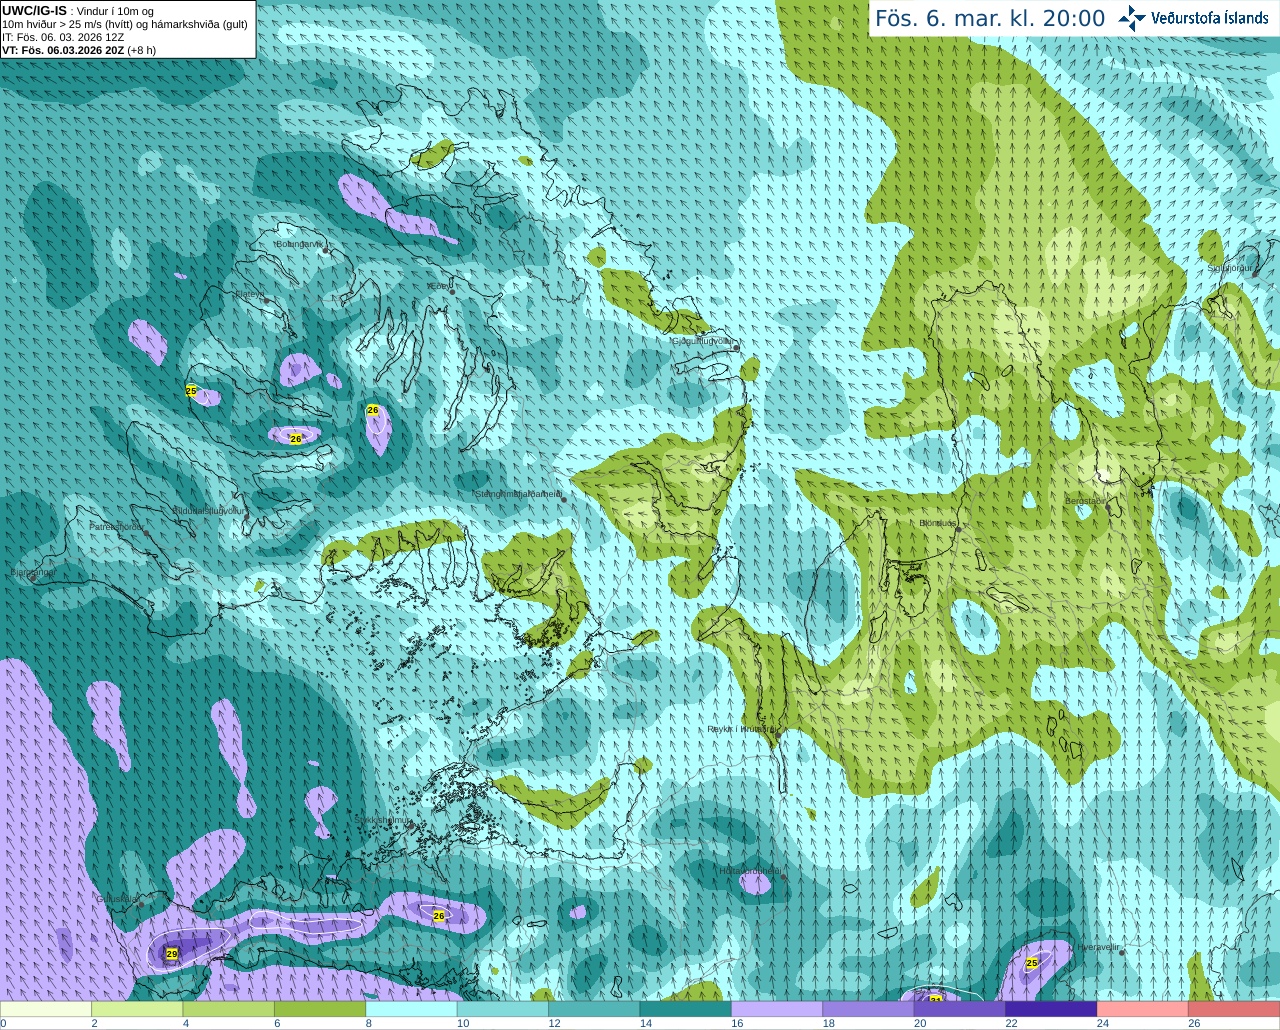Click the yellow 29 gust marker near Gufuskálar
The image size is (1280, 1030).
[172, 954]
